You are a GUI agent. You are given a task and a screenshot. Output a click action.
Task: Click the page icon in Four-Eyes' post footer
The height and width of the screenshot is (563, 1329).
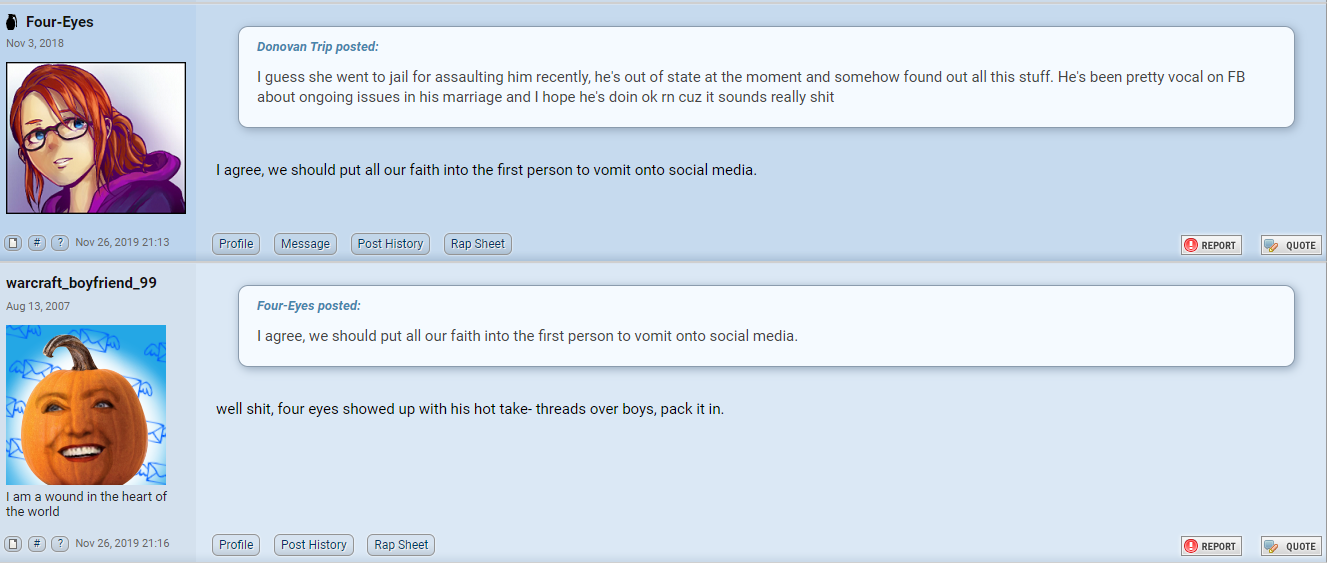pyautogui.click(x=13, y=242)
